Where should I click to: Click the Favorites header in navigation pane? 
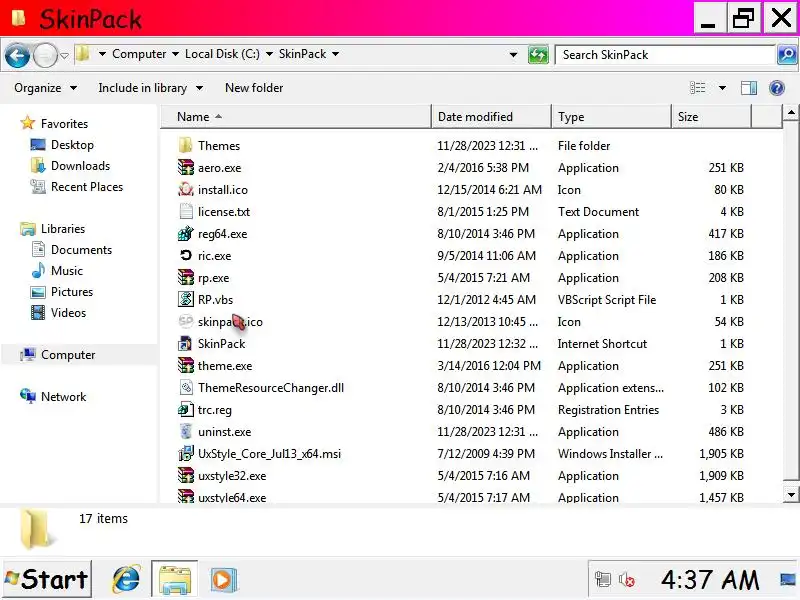point(54,123)
